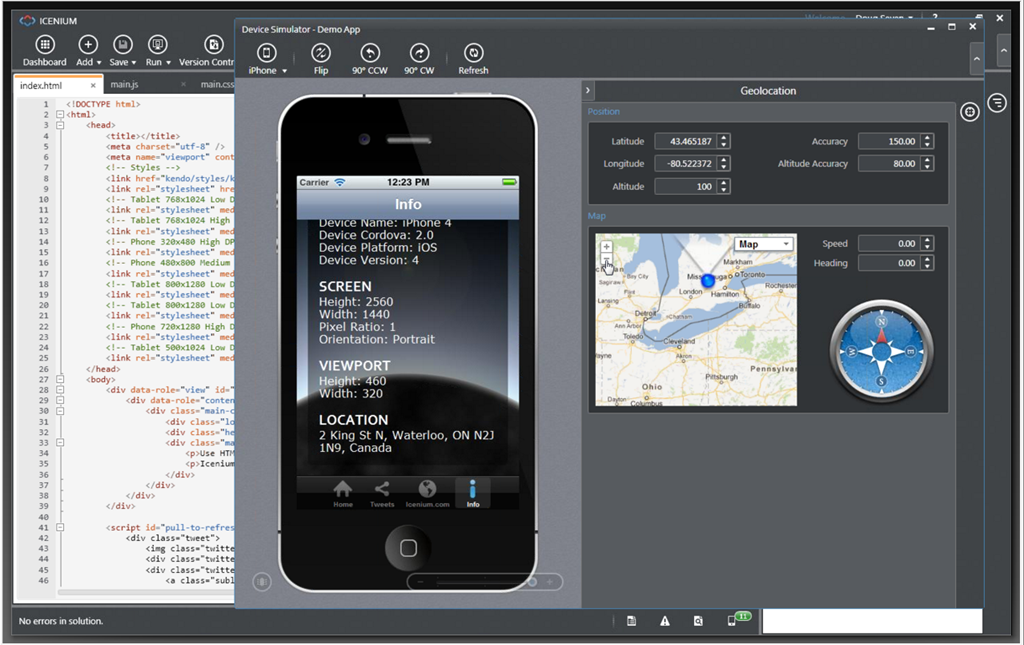Open the Map type dropdown on the map
The height and width of the screenshot is (645, 1024).
pyautogui.click(x=764, y=244)
